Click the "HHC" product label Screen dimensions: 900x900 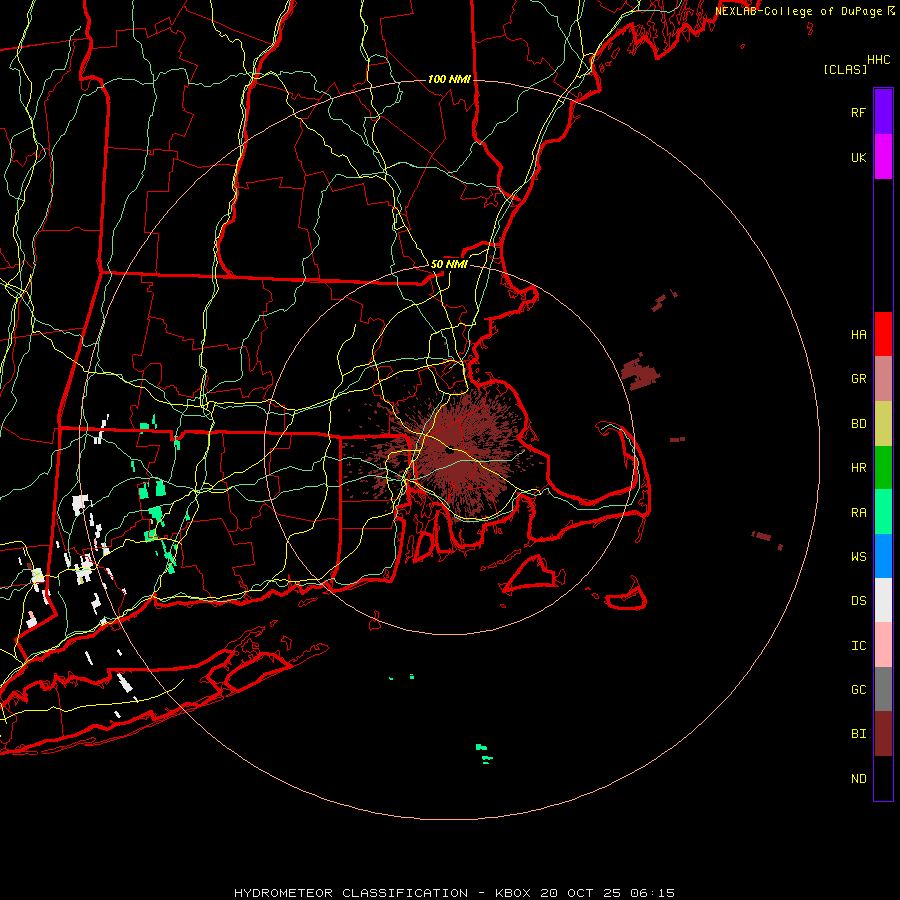pyautogui.click(x=878, y=60)
